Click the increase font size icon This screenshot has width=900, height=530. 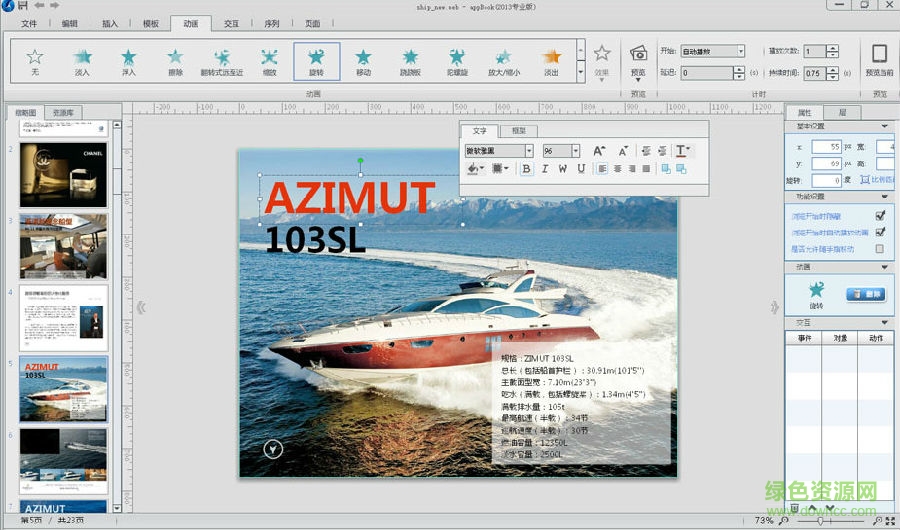tap(599, 151)
